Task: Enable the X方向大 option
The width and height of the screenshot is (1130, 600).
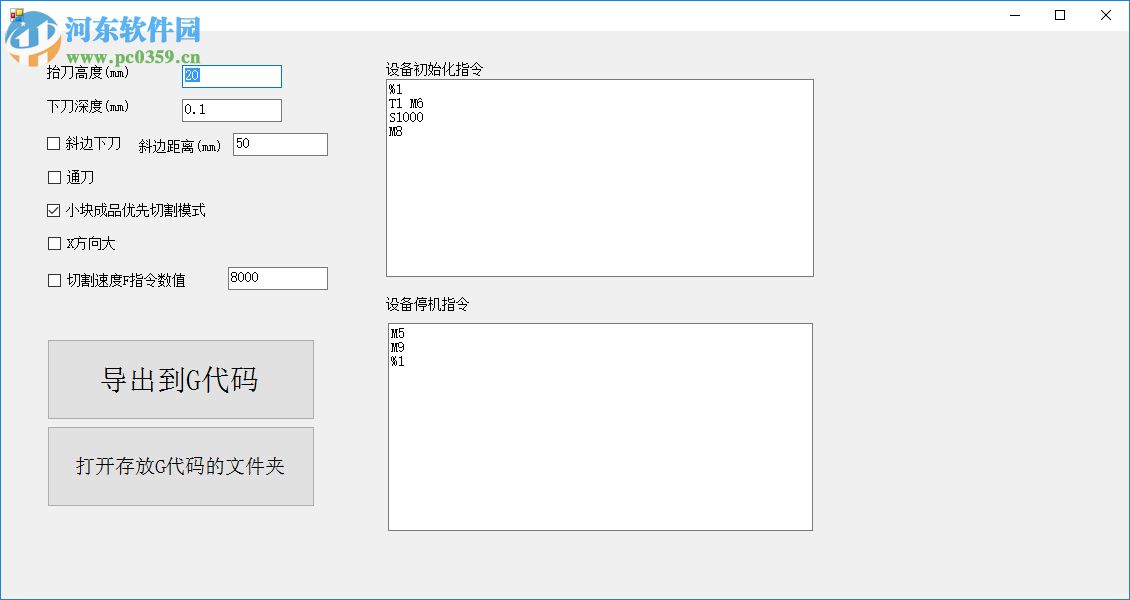Action: pyautogui.click(x=53, y=243)
